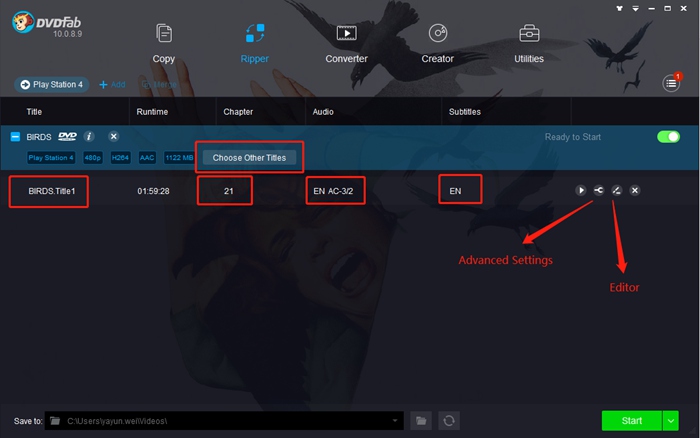Open the Copy module
Image resolution: width=700 pixels, height=438 pixels.
tap(163, 44)
